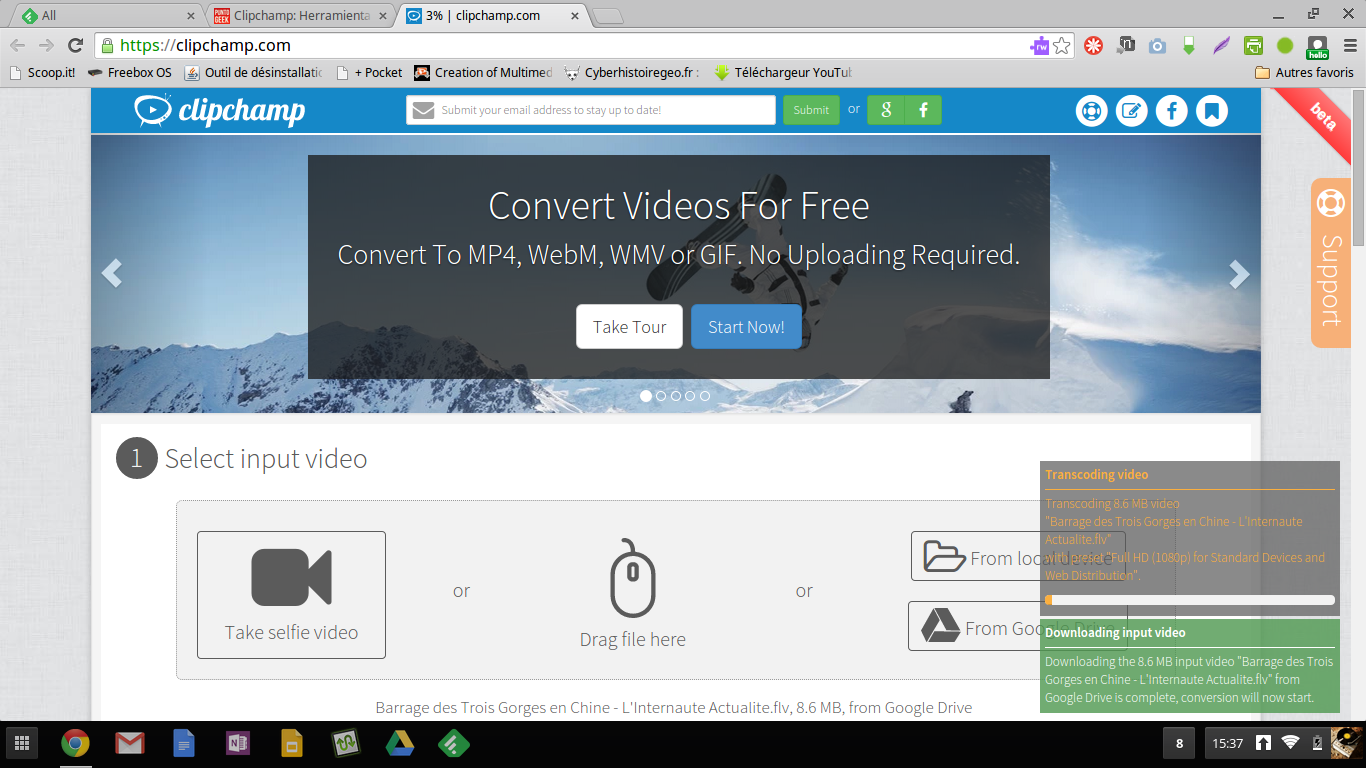Click the green download arrow extension

[1189, 45]
